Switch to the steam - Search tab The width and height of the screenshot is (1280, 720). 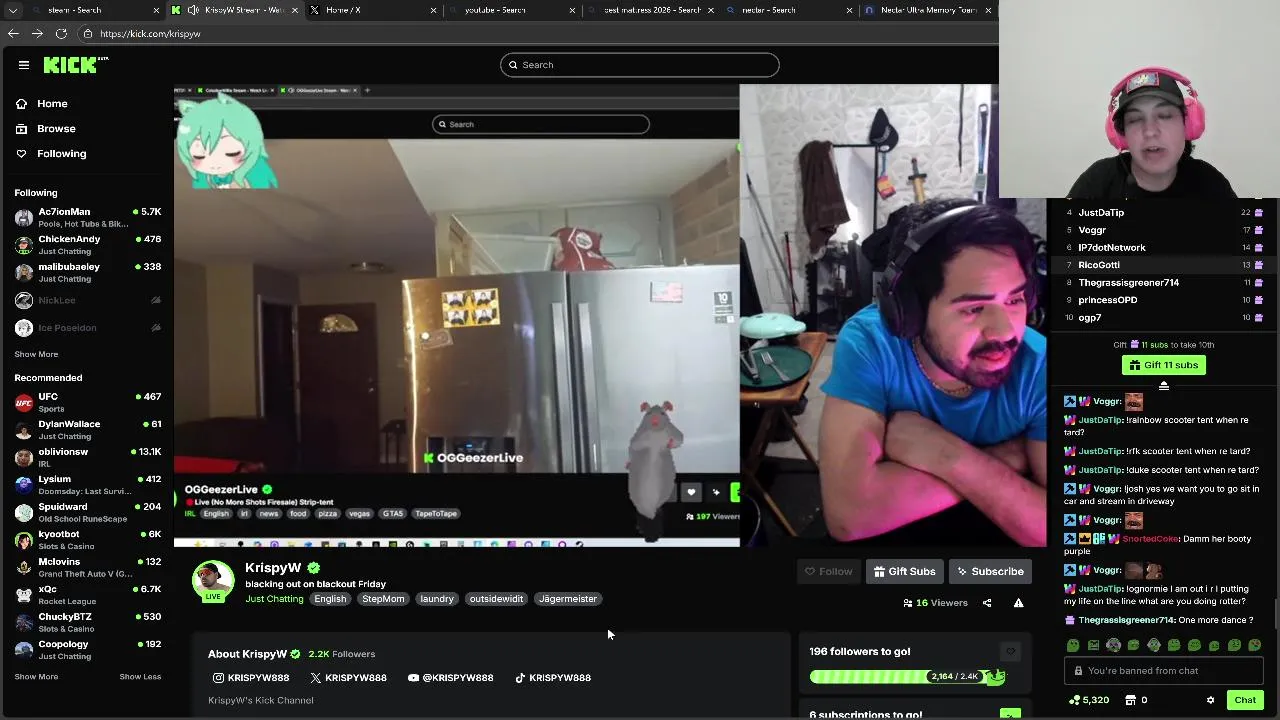[x=75, y=10]
